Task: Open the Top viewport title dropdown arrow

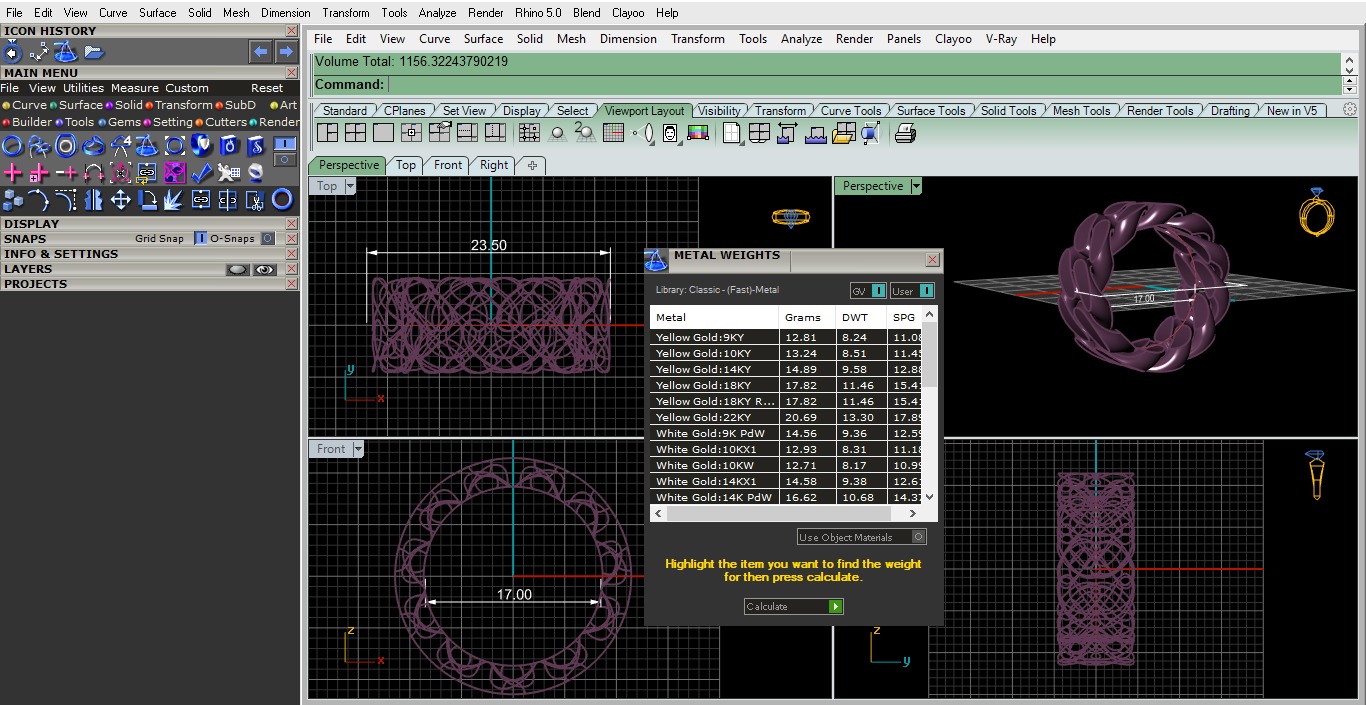Action: 350,186
